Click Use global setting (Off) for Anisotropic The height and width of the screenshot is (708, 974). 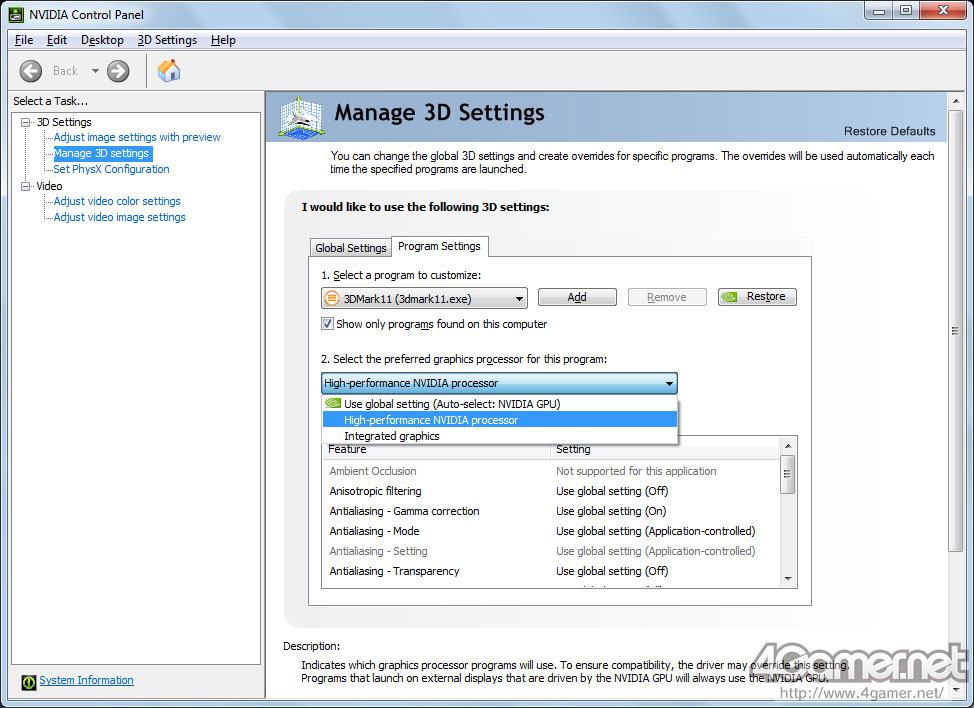click(612, 491)
